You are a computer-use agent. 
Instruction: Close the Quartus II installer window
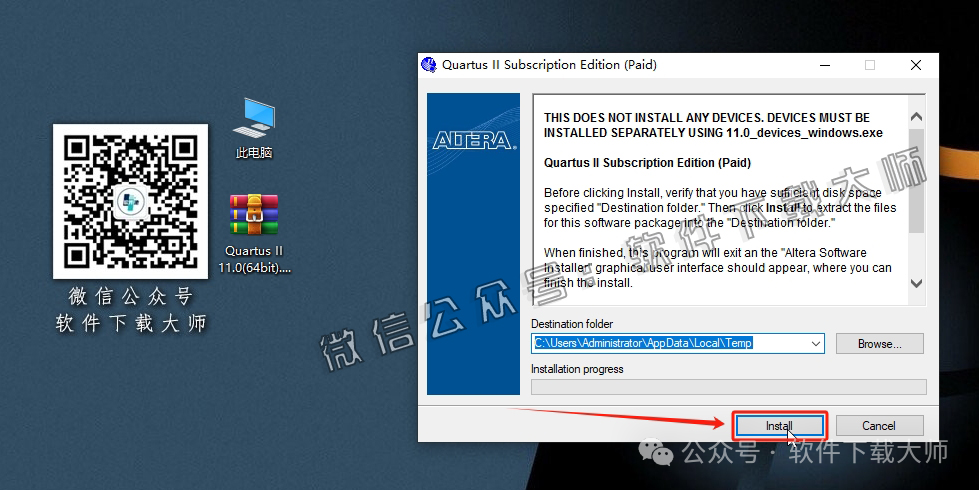pyautogui.click(x=915, y=65)
